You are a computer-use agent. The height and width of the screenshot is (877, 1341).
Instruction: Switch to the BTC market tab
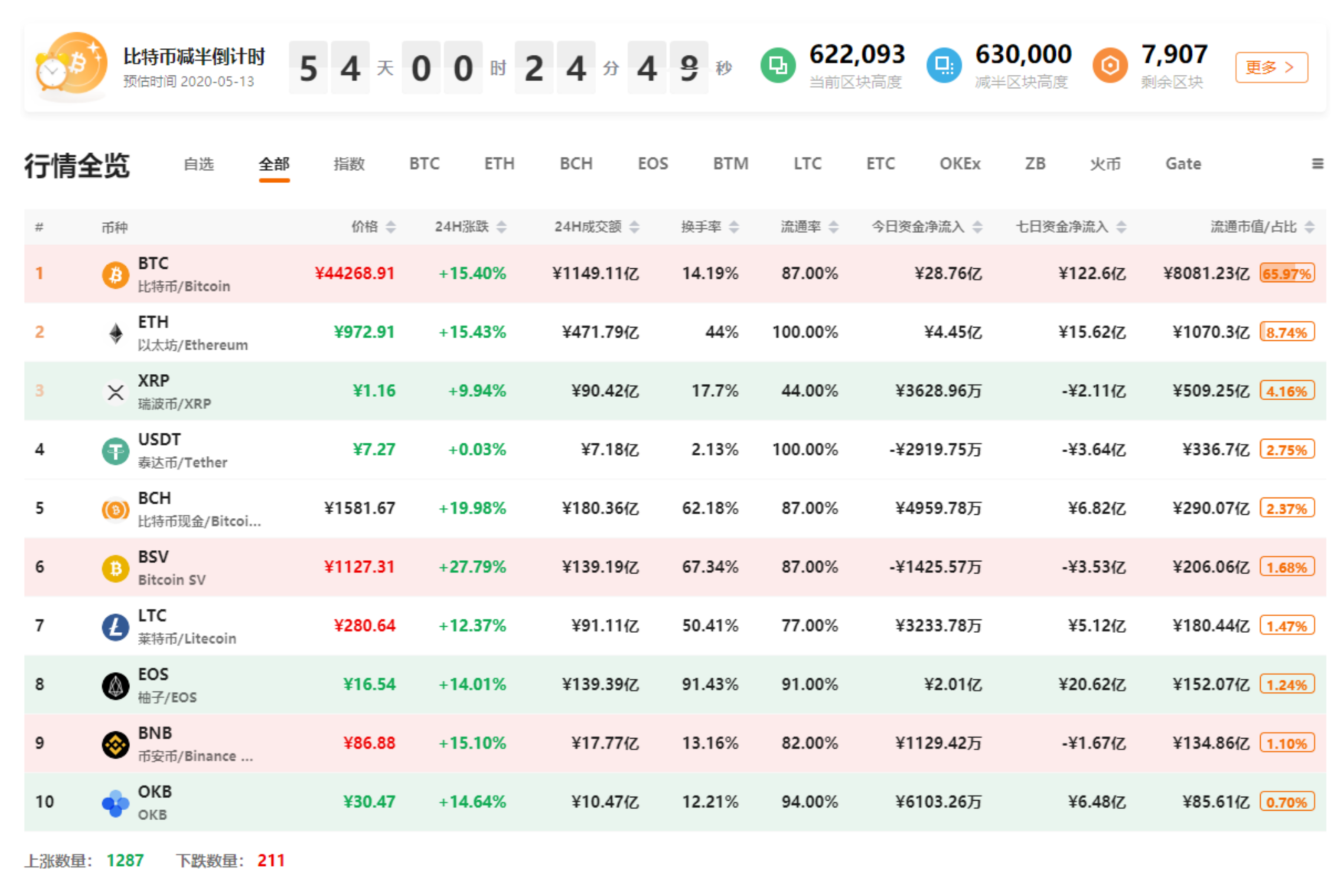coord(424,164)
